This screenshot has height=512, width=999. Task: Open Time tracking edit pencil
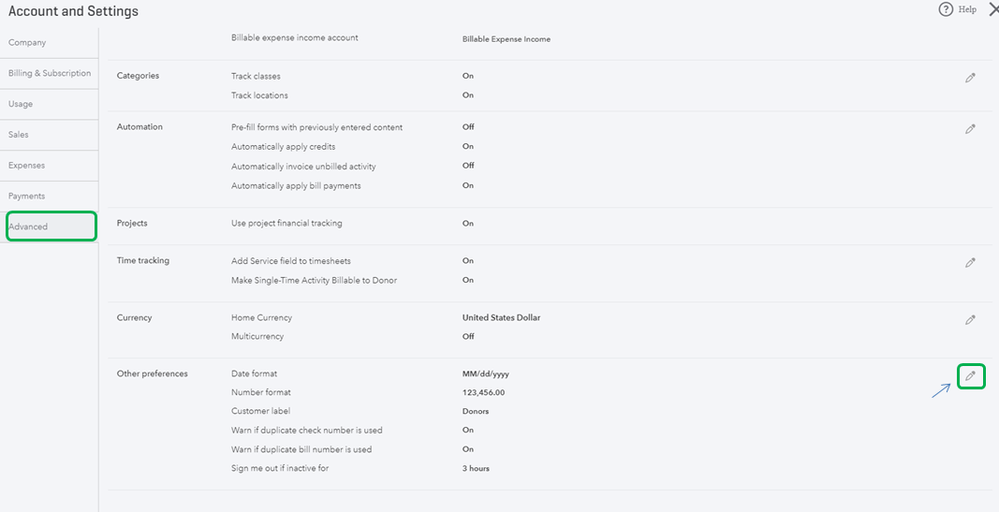click(970, 263)
